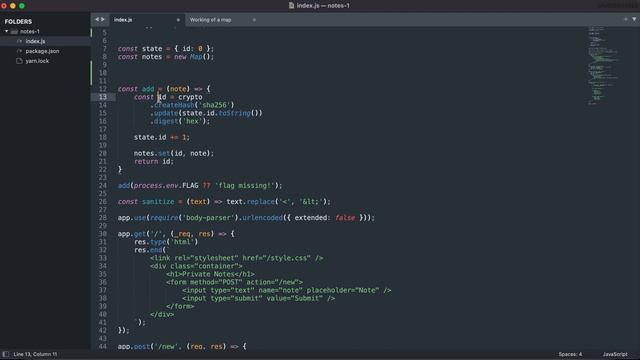This screenshot has height=360, width=640.
Task: Open the tab list dropdown arrow
Action: click(634, 19)
